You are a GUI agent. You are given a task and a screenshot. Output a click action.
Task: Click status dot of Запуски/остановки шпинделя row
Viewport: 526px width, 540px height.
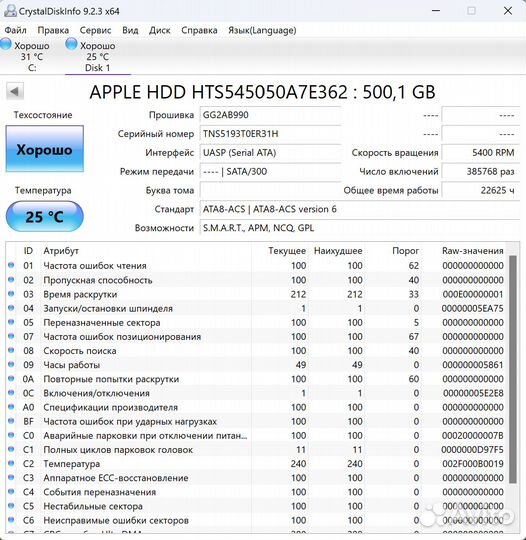(x=11, y=308)
